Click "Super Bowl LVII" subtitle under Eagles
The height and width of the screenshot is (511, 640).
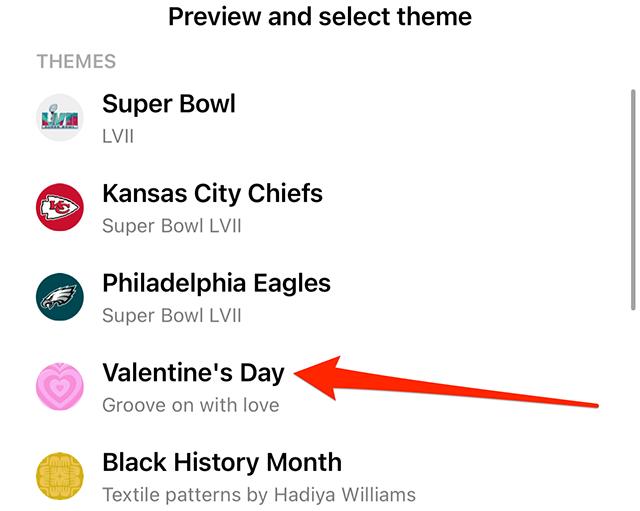click(172, 315)
